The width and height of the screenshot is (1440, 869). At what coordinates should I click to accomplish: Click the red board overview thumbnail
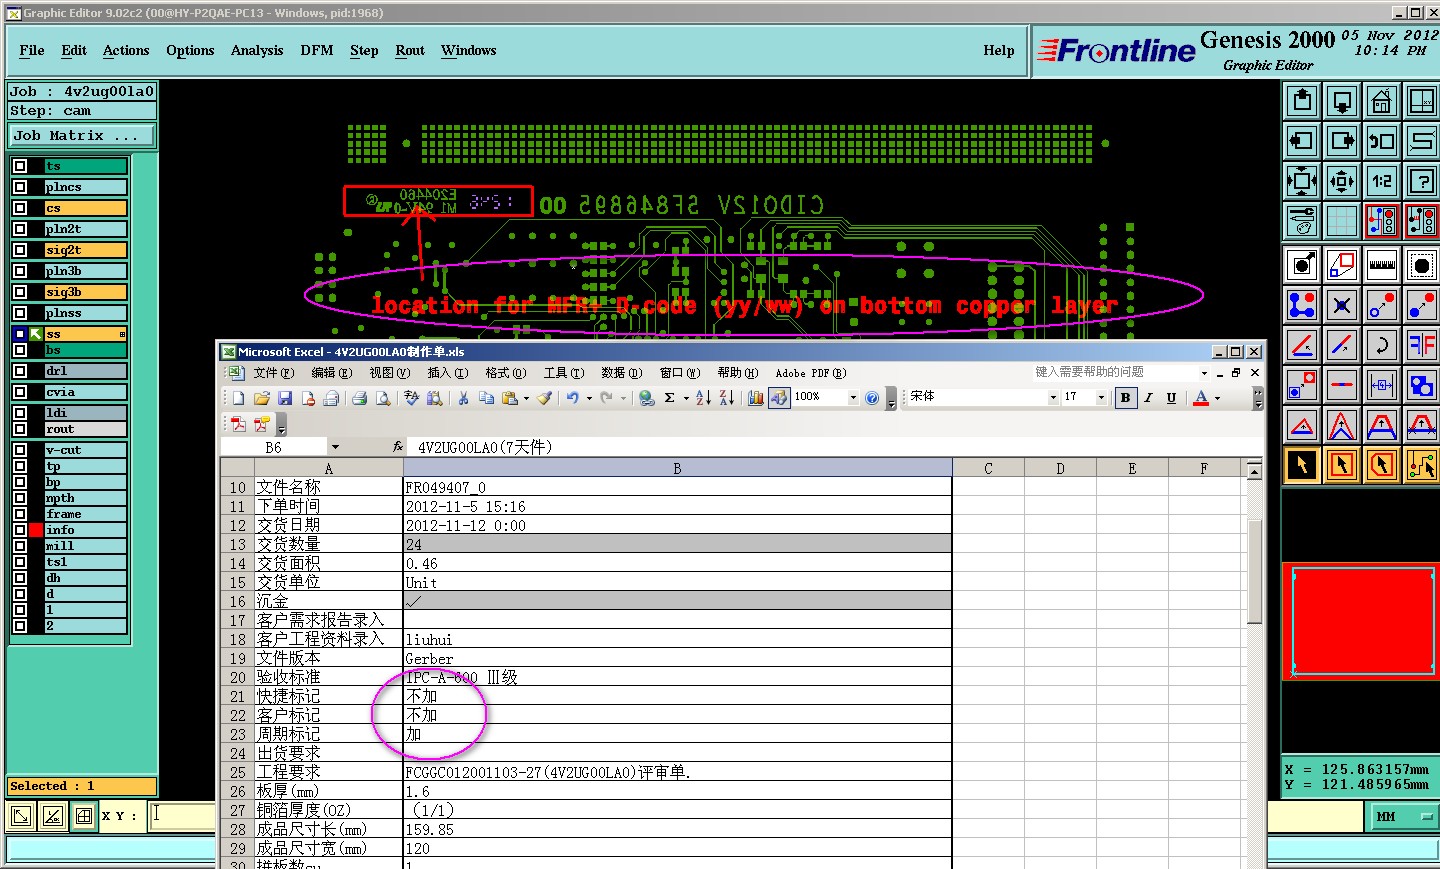1362,621
